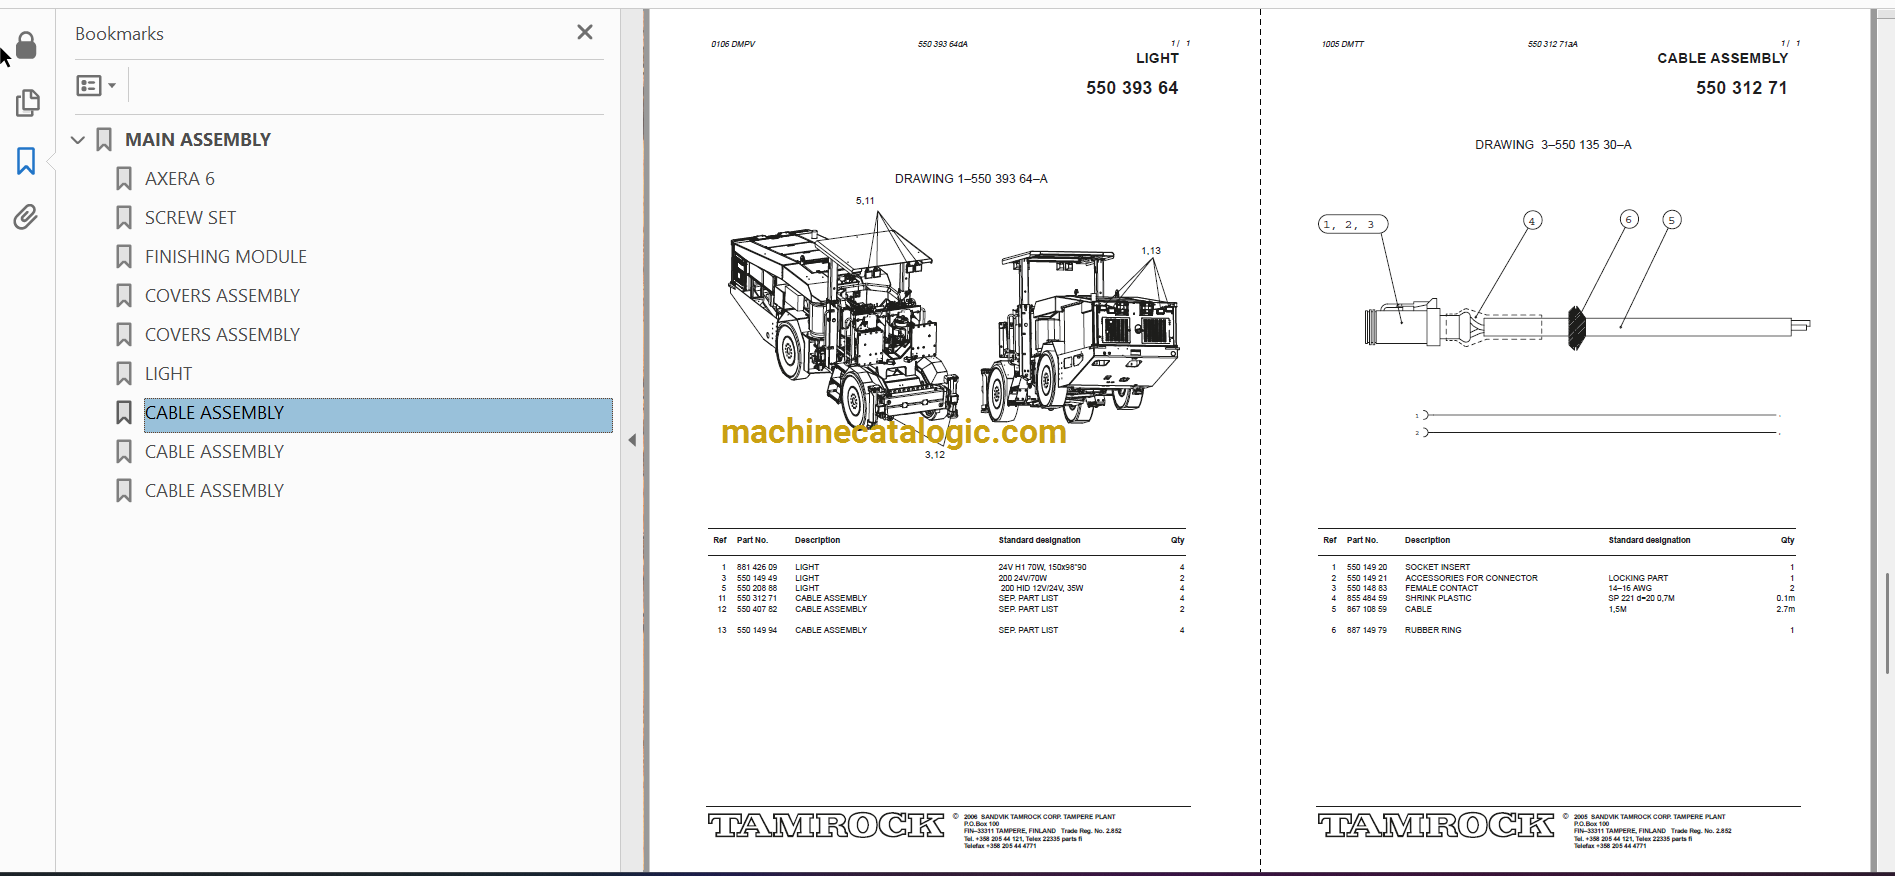Screen dimensions: 1895x876
Task: Close the Bookmarks panel
Action: pos(585,32)
